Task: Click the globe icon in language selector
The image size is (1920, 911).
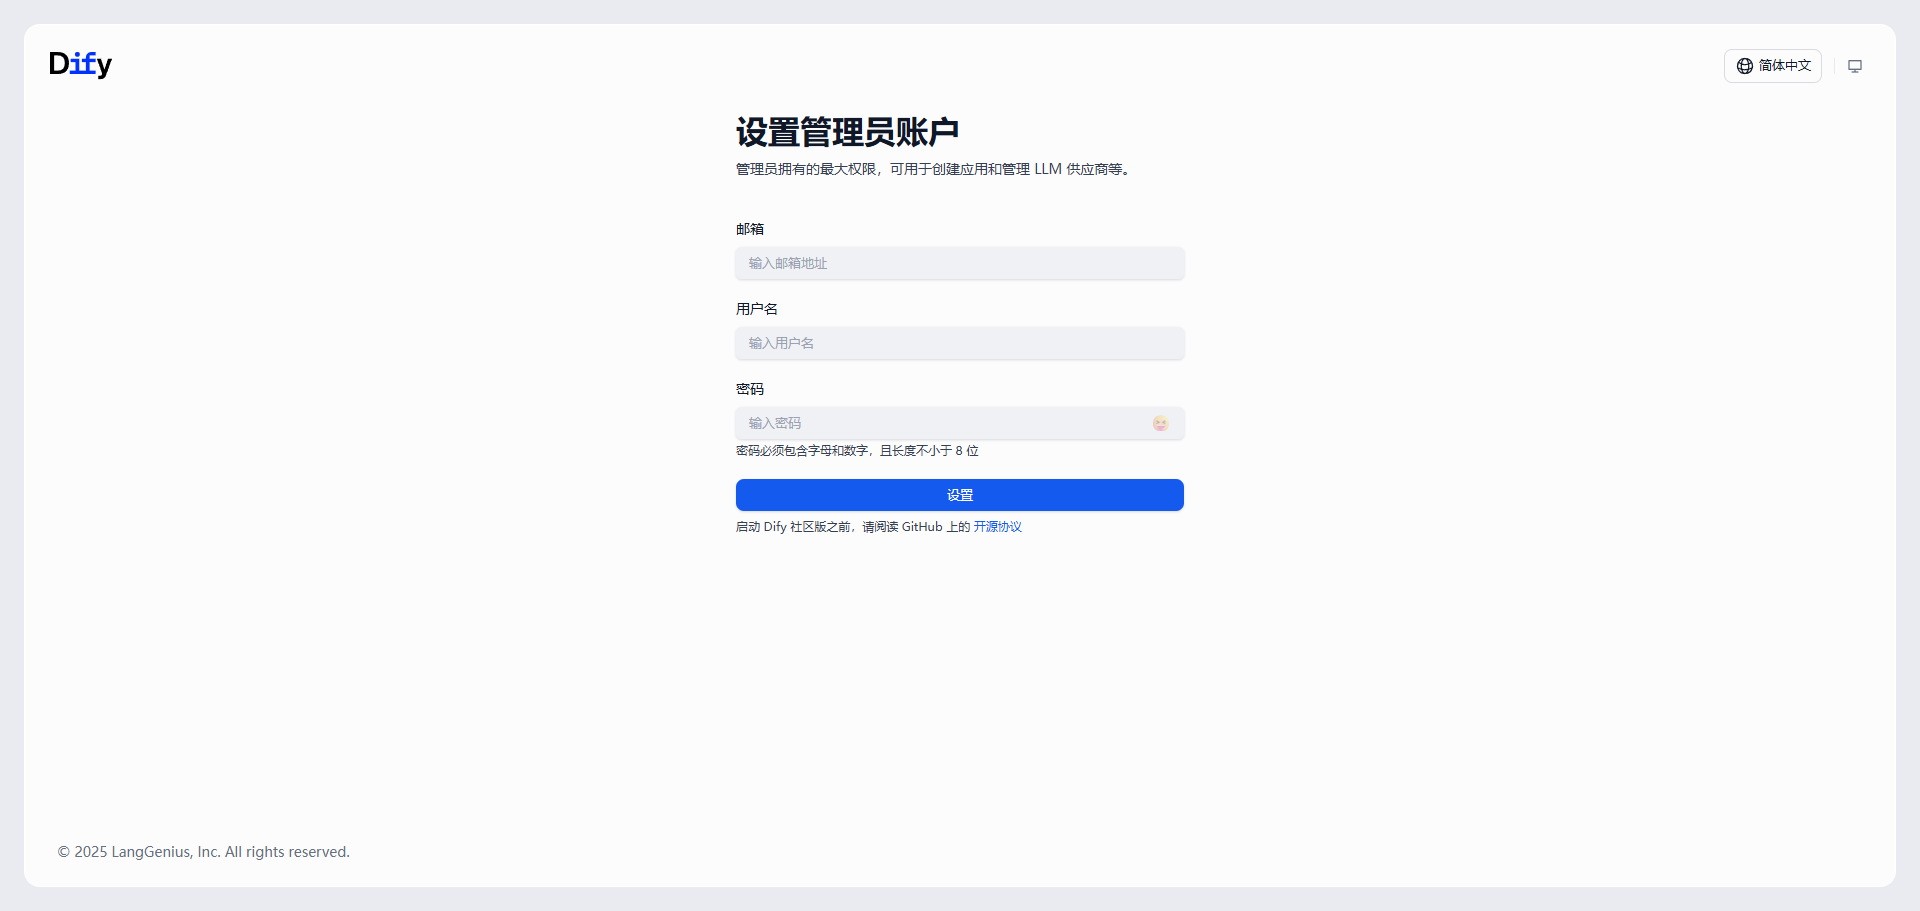Action: pyautogui.click(x=1744, y=65)
